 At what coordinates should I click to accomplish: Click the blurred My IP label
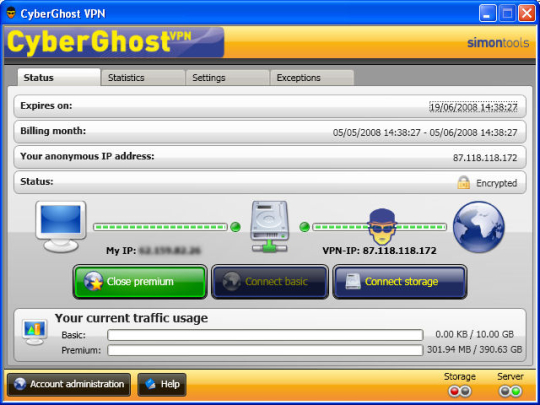click(153, 250)
